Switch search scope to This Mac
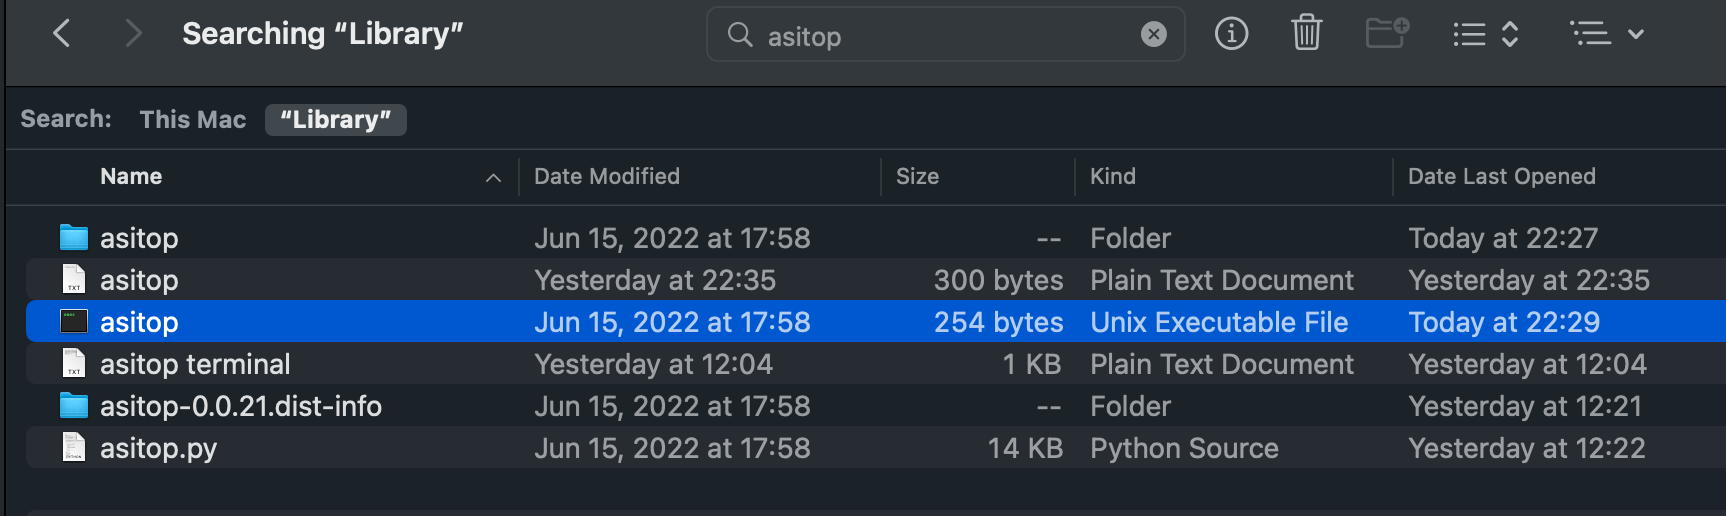Screen dimensions: 1726x516 pyautogui.click(x=192, y=120)
